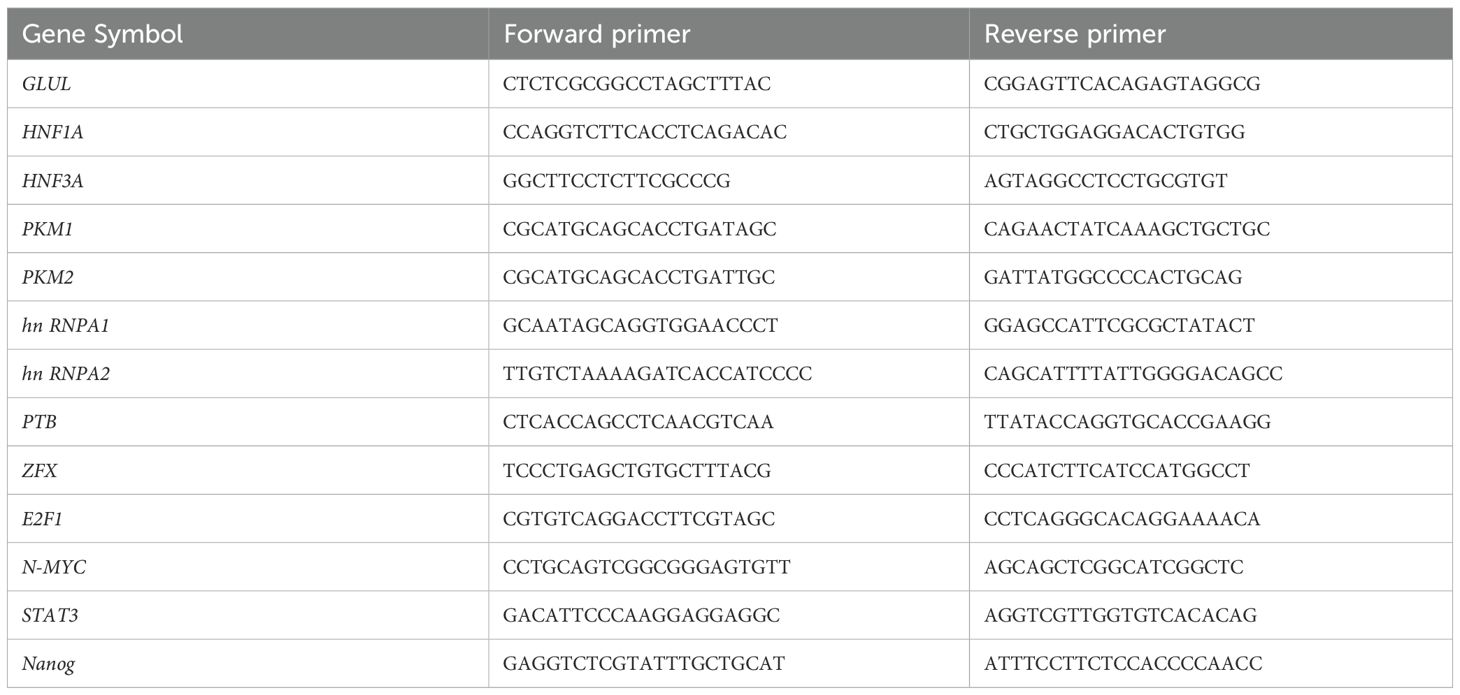
Task: Click the Gene Symbol column header
Action: 102,34
